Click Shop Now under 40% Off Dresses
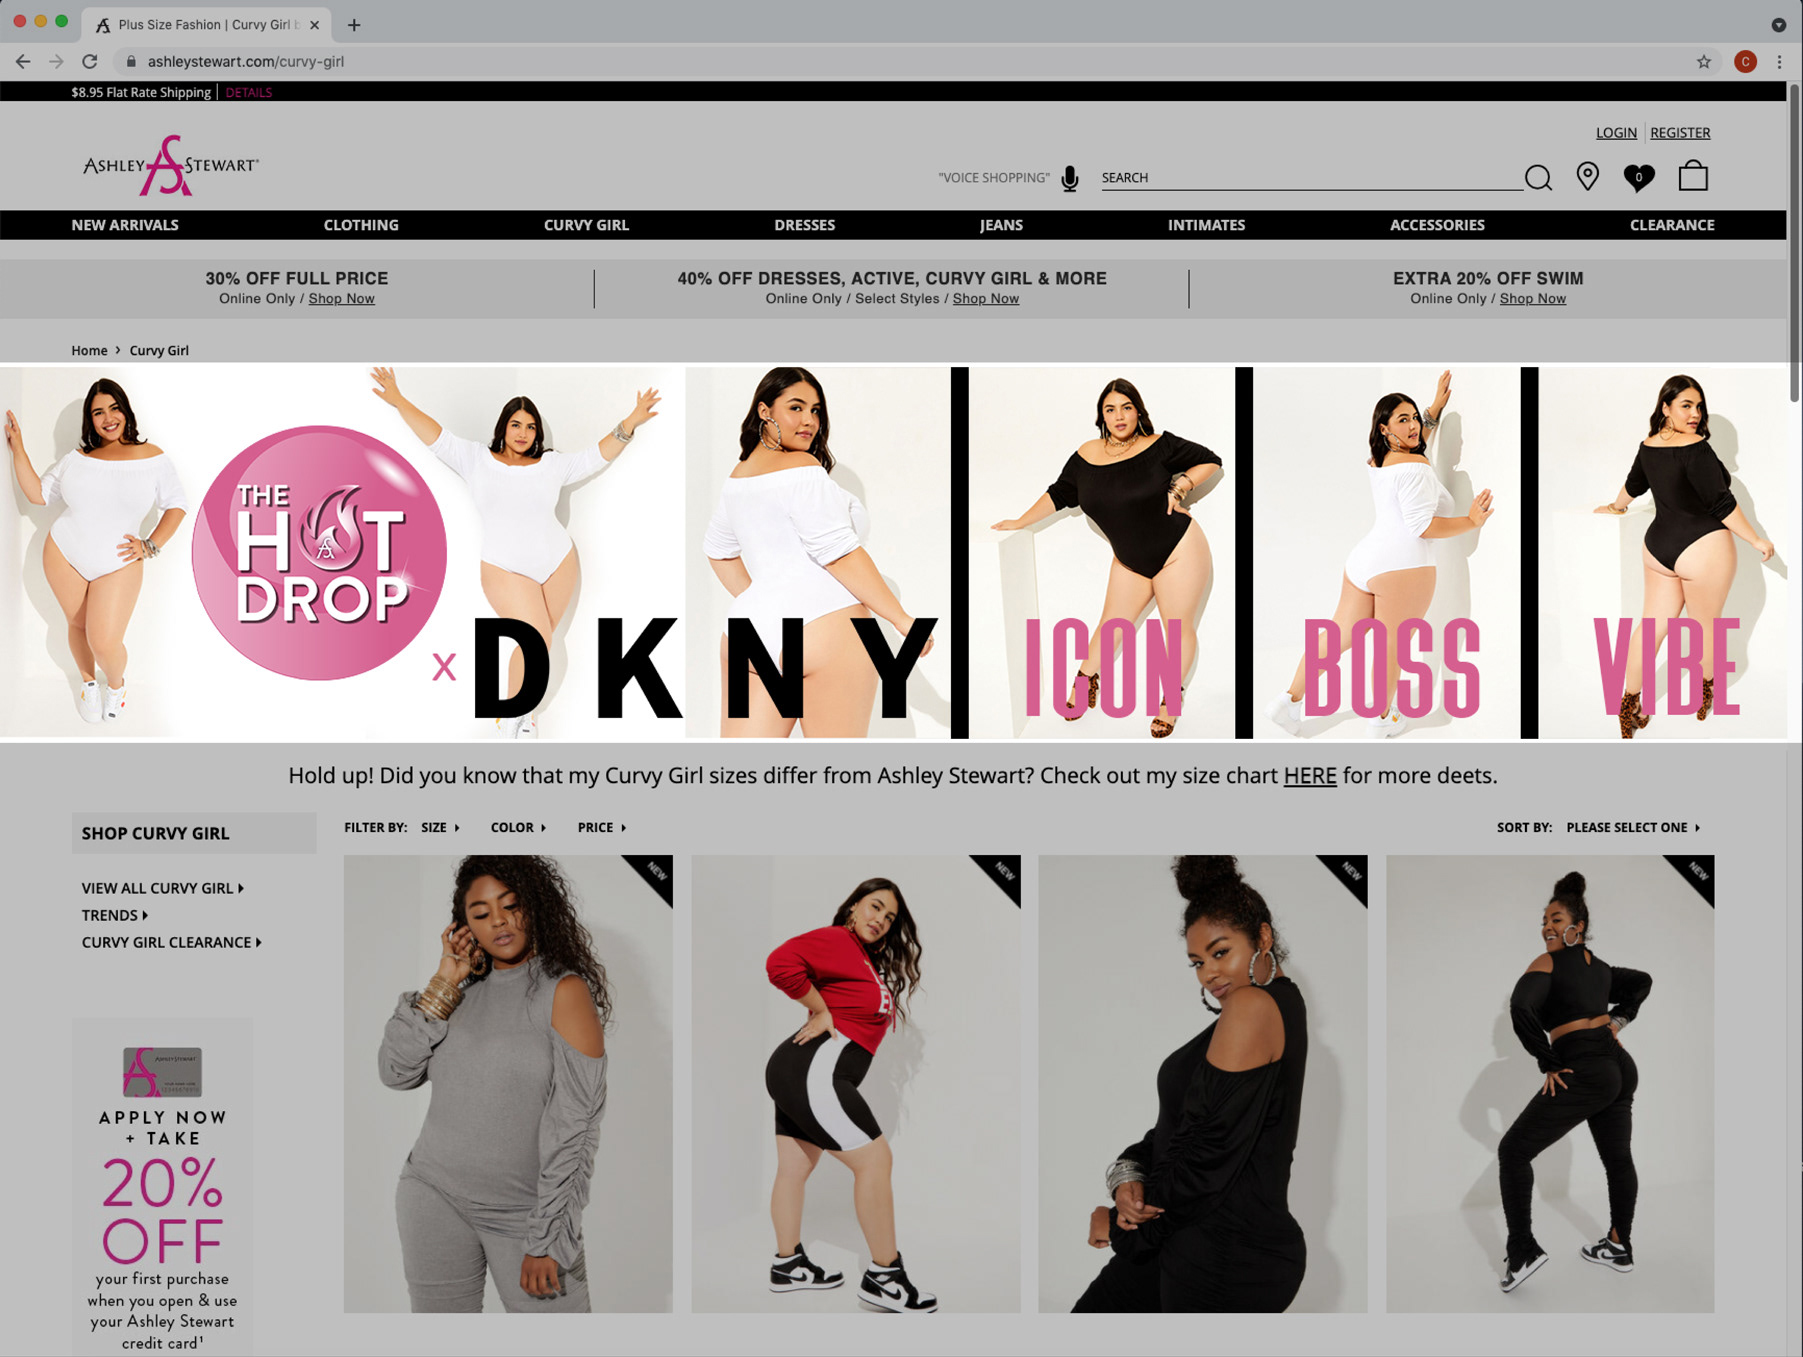Viewport: 1803px width, 1357px height. tap(985, 299)
